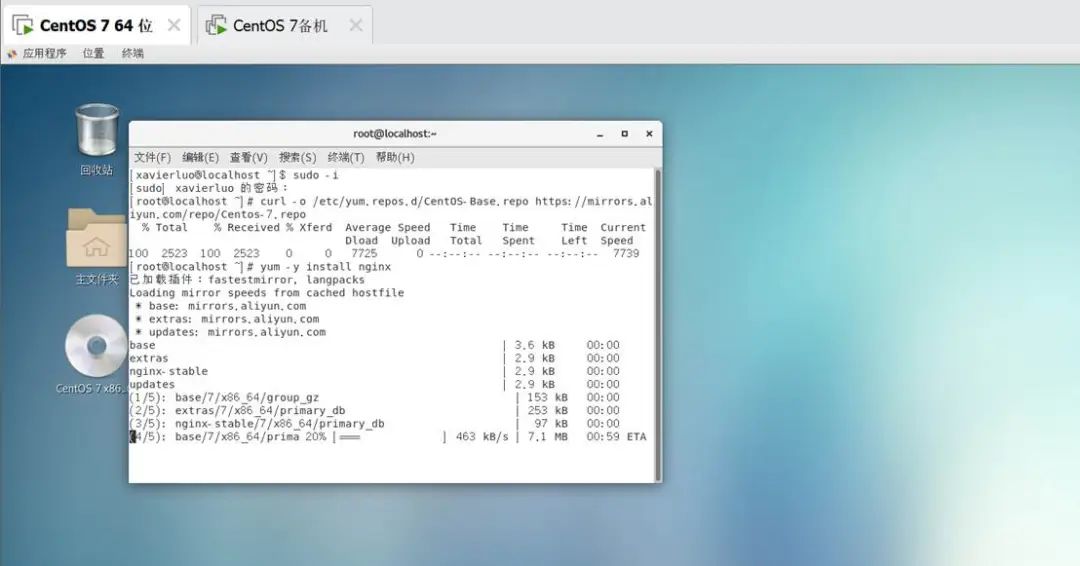Close the root@localhost terminal window
This screenshot has width=1080, height=566.
pyautogui.click(x=649, y=134)
